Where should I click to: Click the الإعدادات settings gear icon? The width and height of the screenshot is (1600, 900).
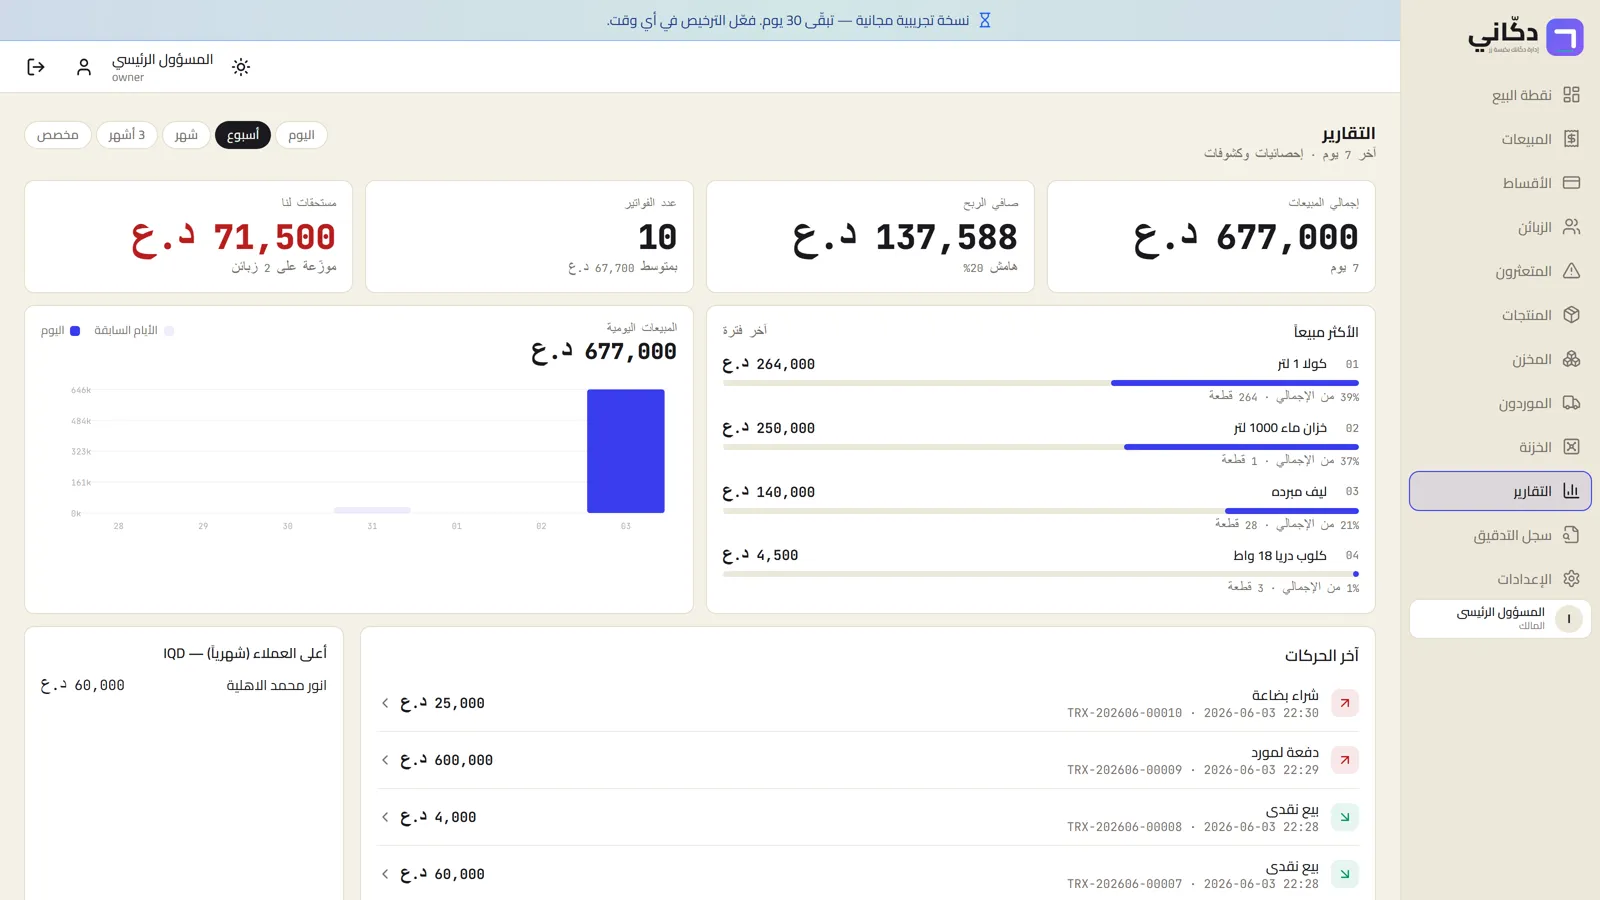click(1571, 579)
